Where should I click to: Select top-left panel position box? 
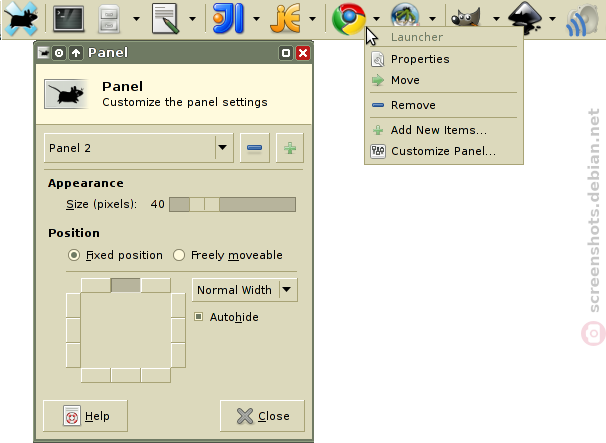tap(95, 285)
